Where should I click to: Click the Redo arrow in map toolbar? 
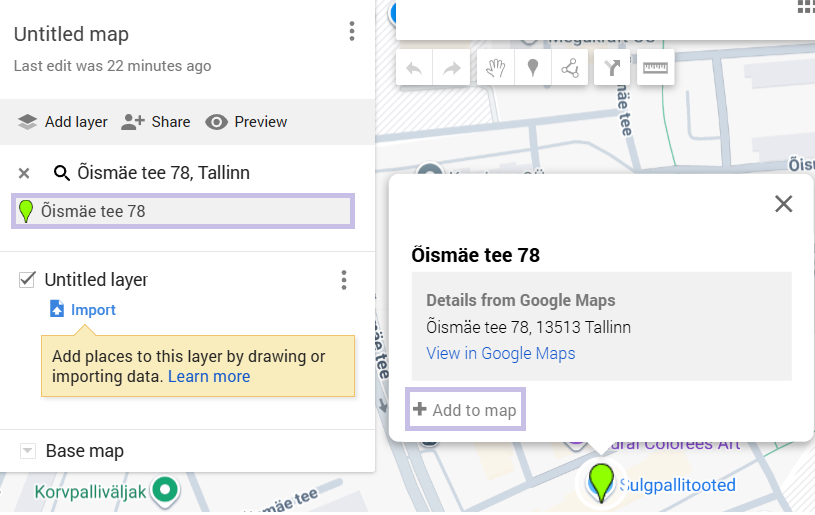click(x=452, y=68)
